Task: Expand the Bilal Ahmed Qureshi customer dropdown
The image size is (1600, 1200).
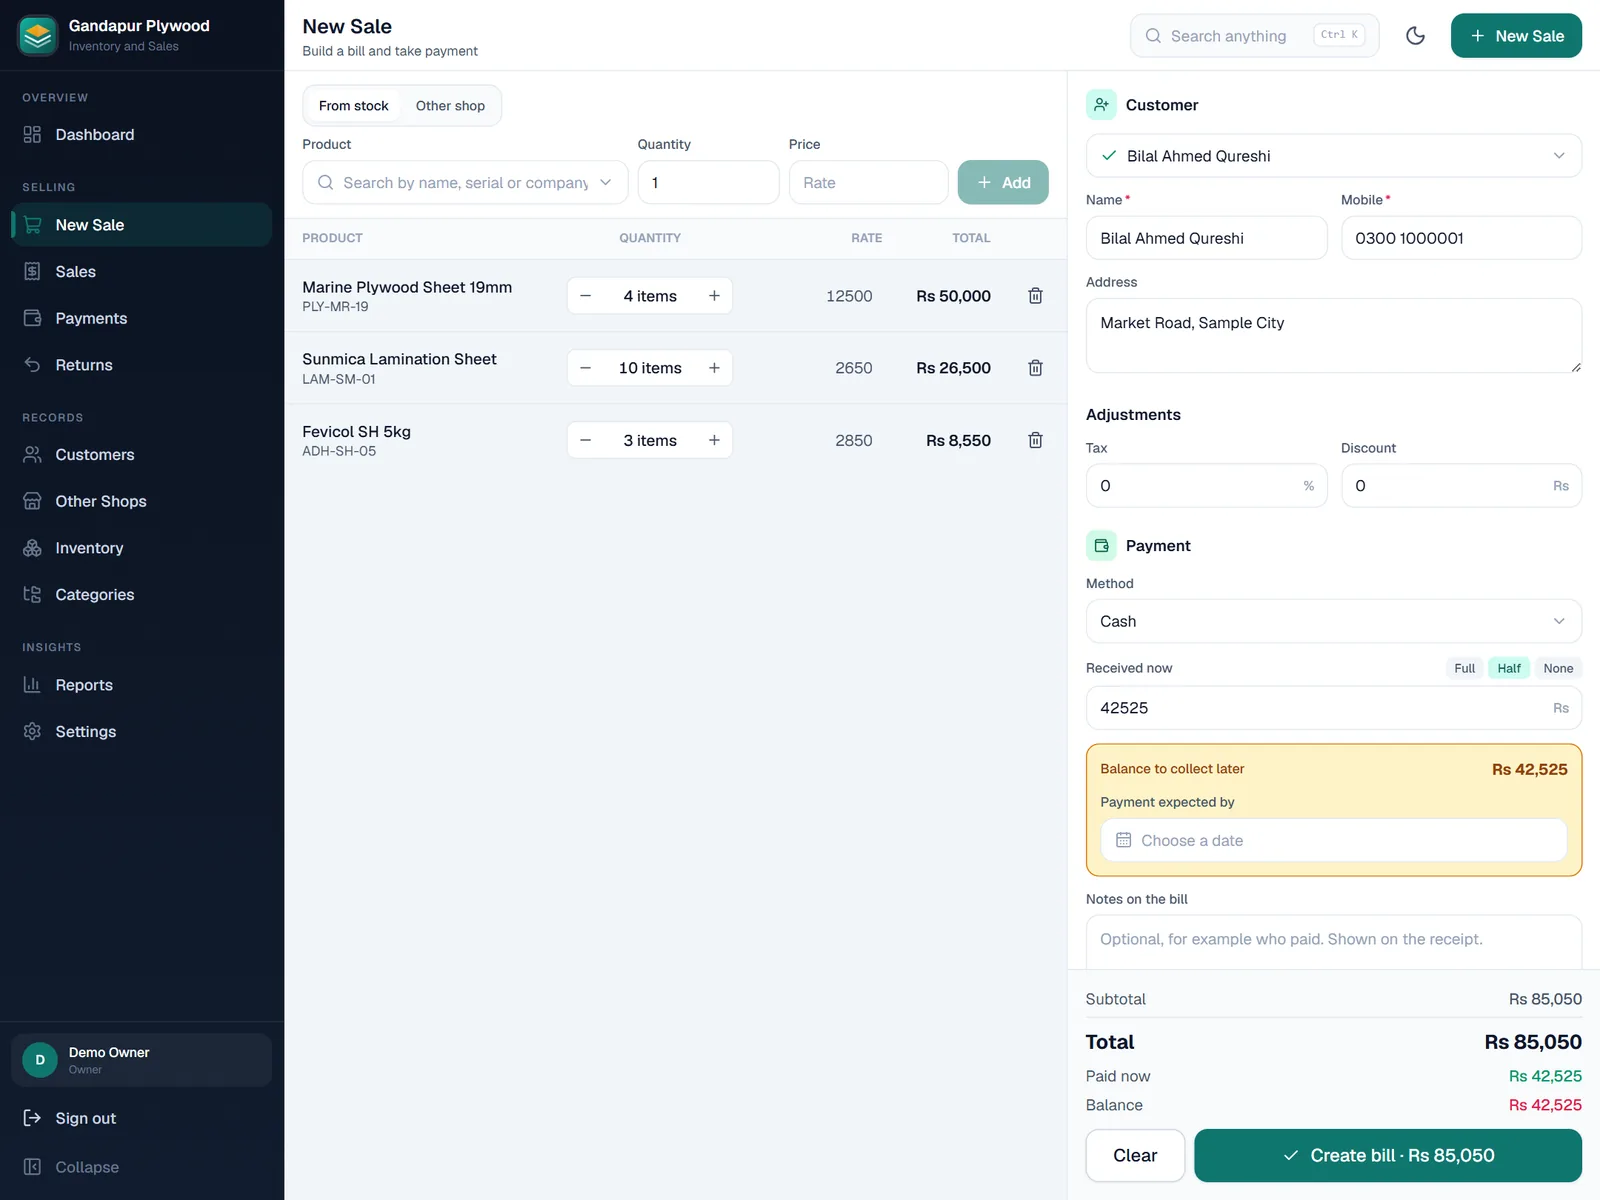Action: (1333, 156)
